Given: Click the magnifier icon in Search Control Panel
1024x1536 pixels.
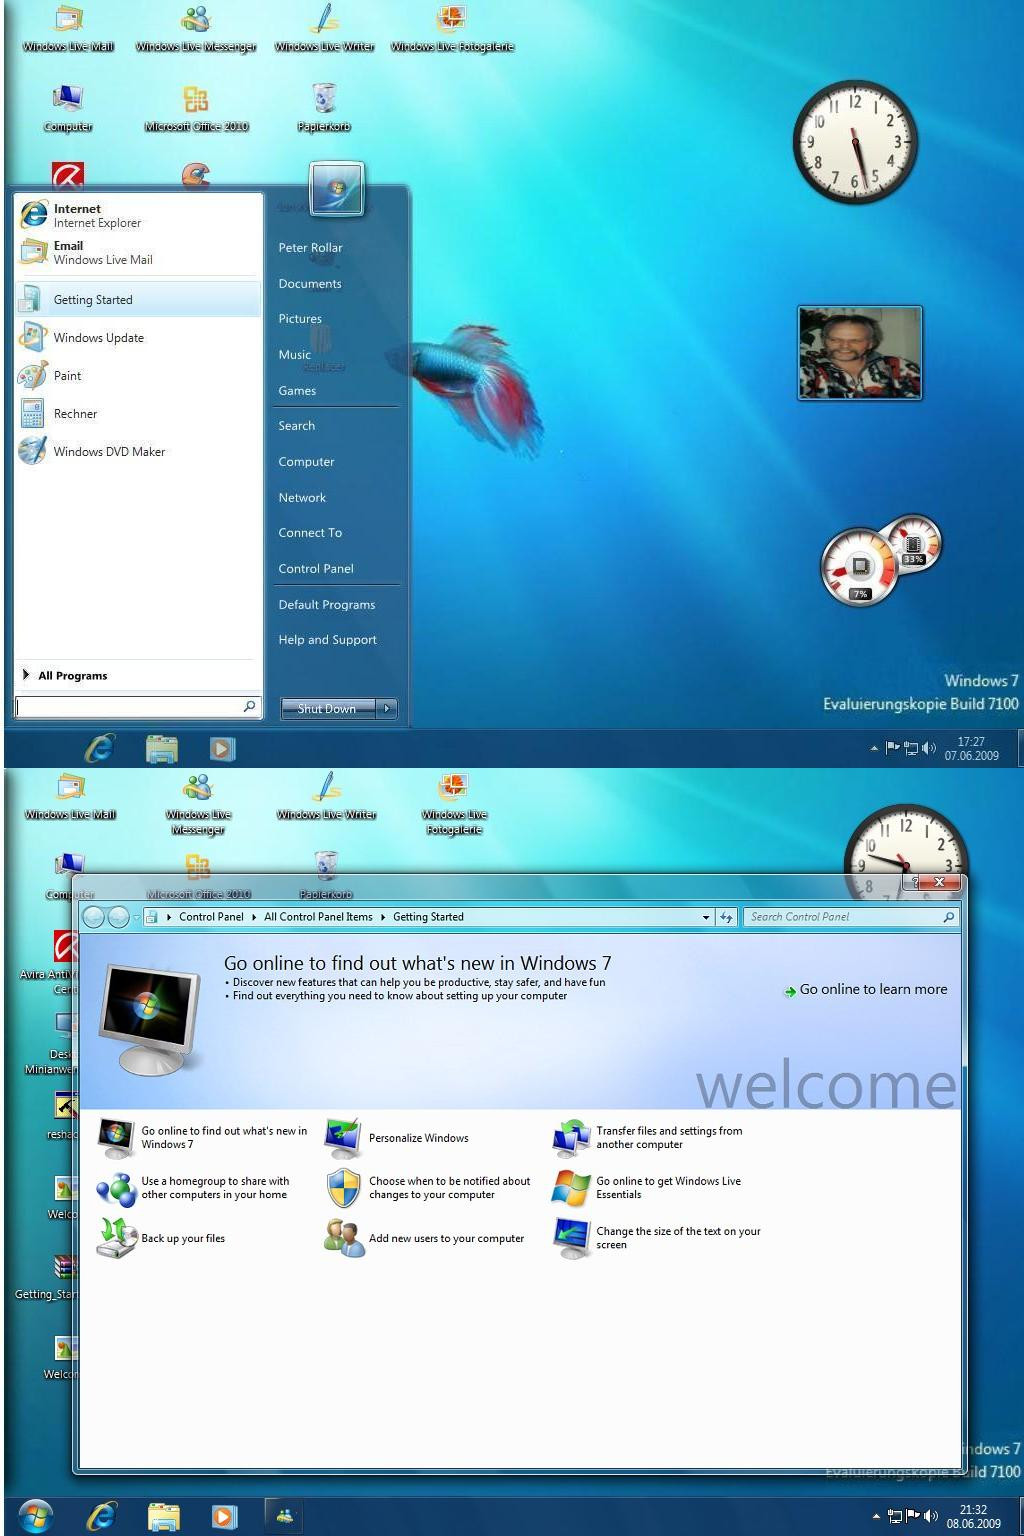Looking at the screenshot, I should tap(949, 917).
